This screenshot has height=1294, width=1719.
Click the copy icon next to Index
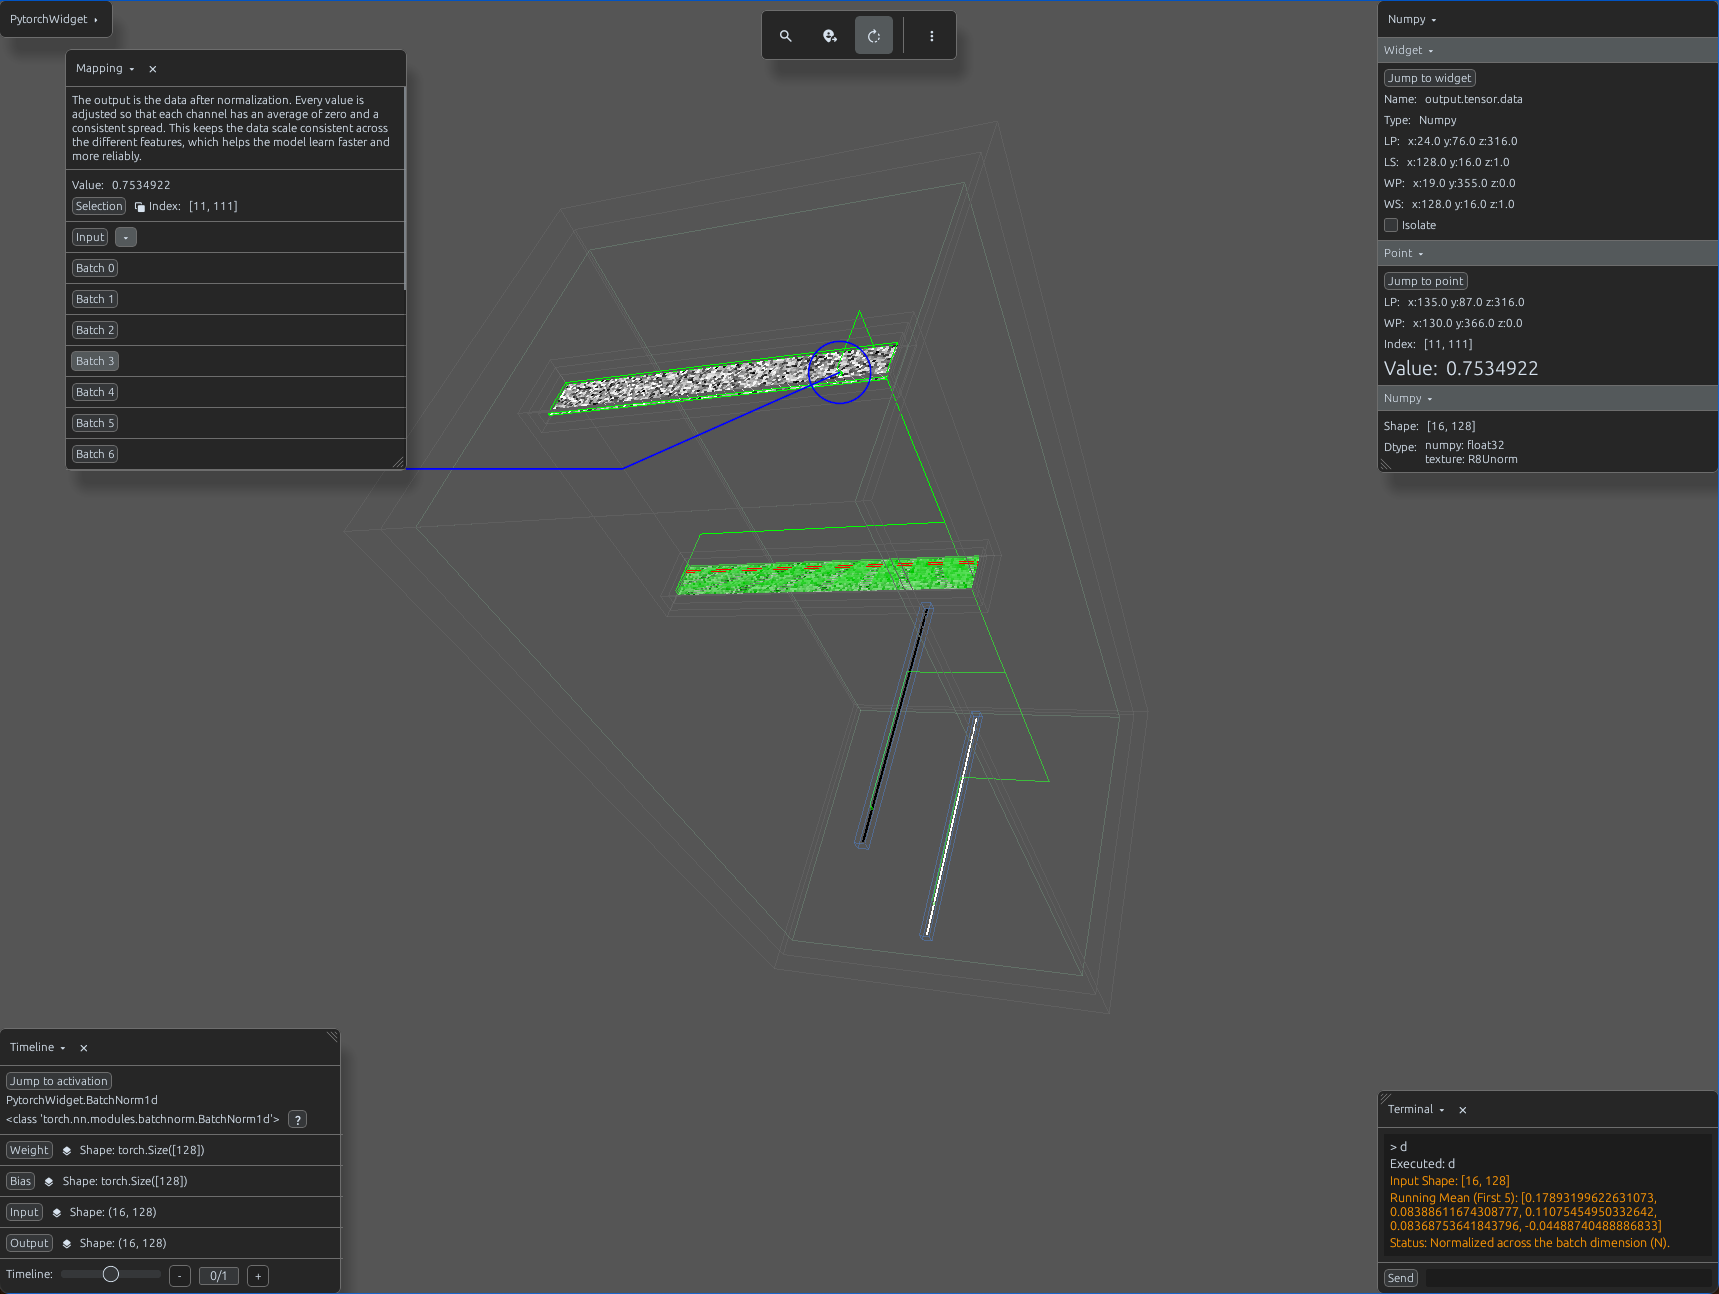140,207
